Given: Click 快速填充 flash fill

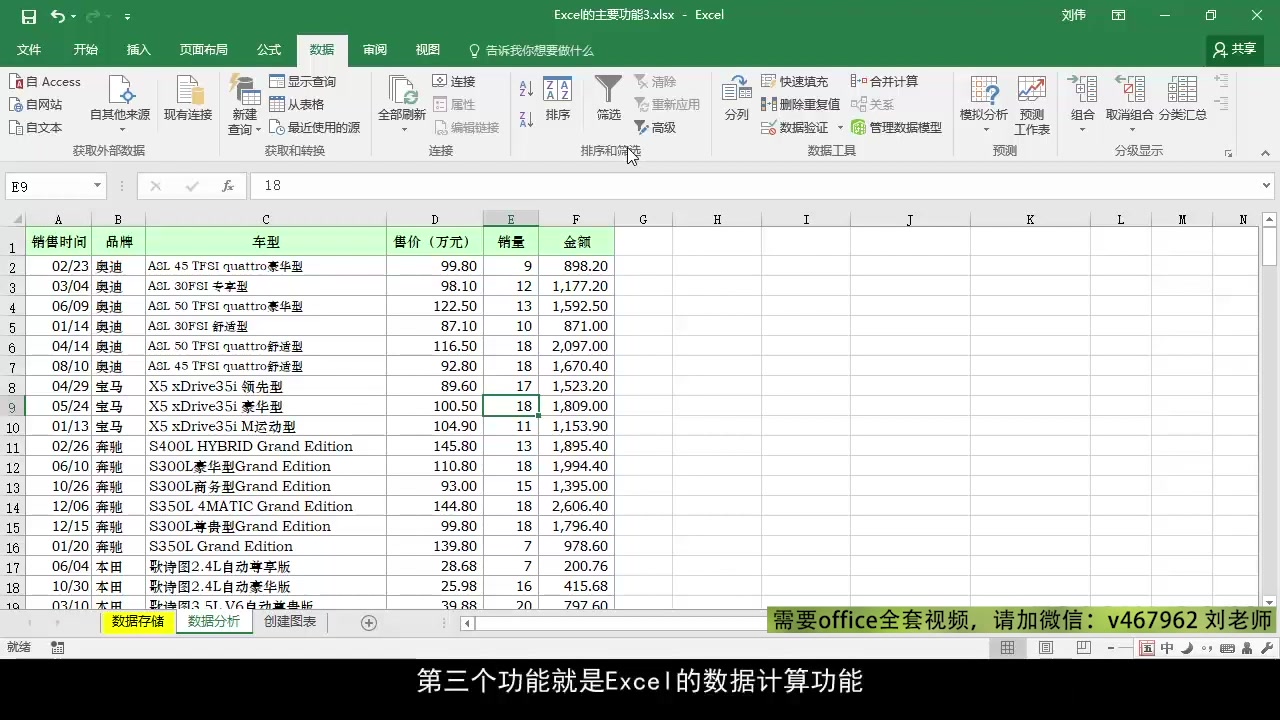Looking at the screenshot, I should tap(795, 82).
